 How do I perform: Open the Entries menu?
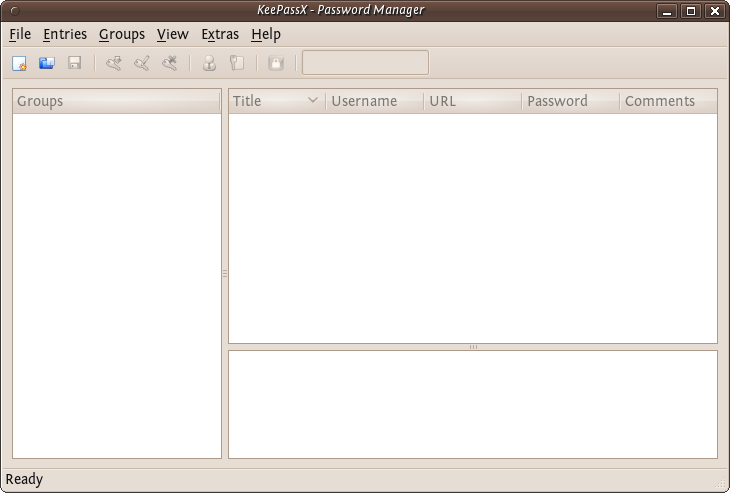(65, 34)
